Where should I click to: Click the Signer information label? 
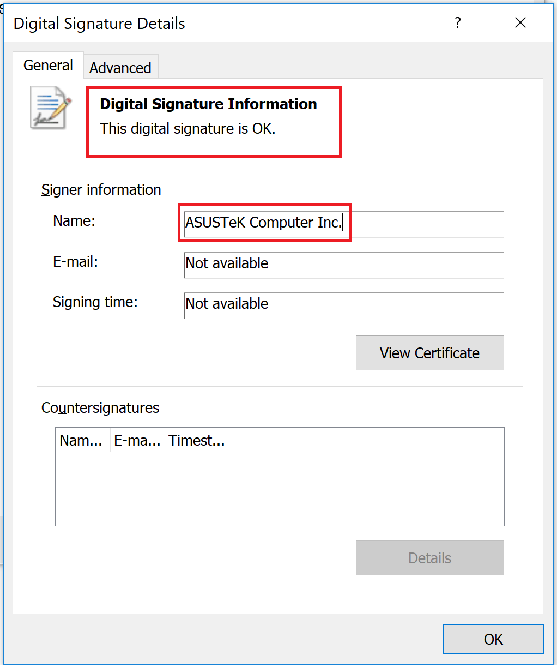click(x=101, y=190)
